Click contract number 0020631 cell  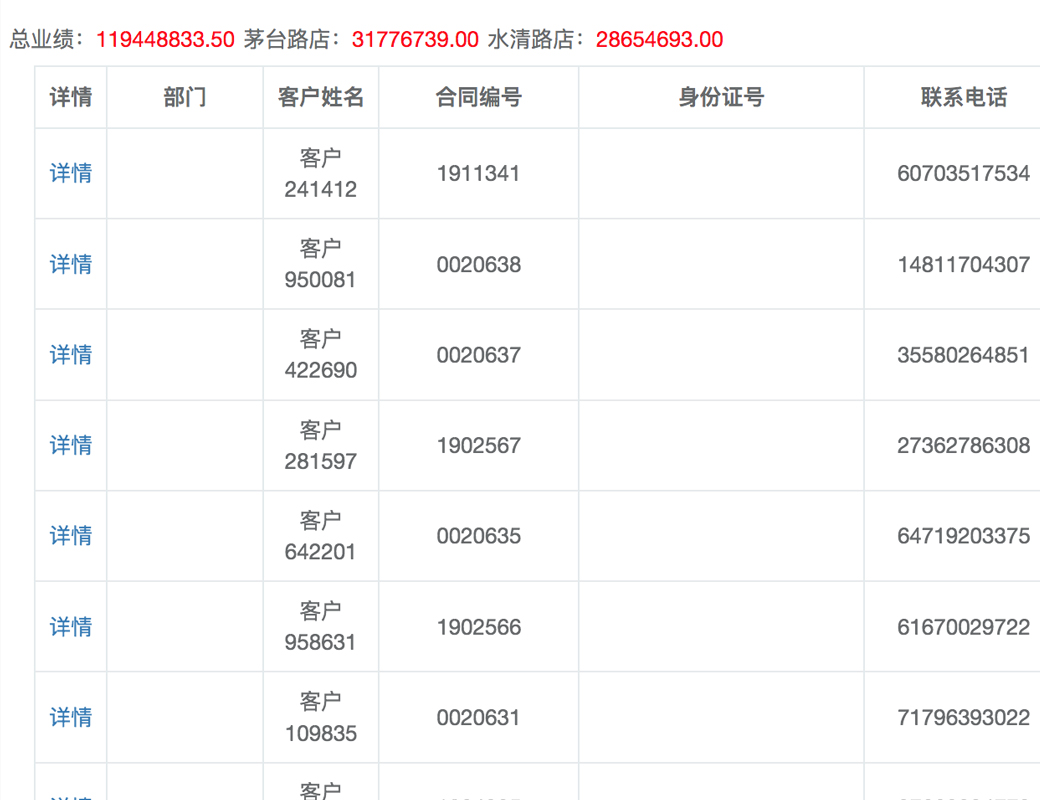pyautogui.click(x=478, y=717)
